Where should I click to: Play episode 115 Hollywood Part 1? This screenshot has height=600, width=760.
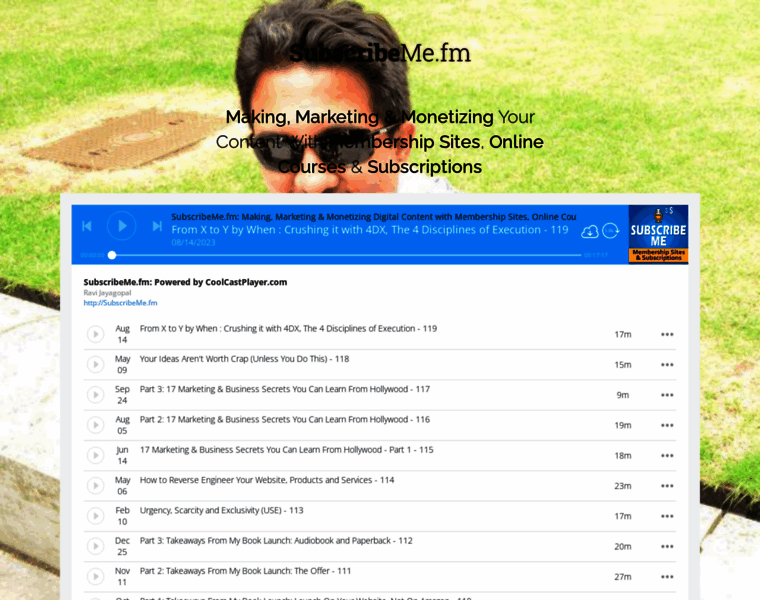point(95,455)
